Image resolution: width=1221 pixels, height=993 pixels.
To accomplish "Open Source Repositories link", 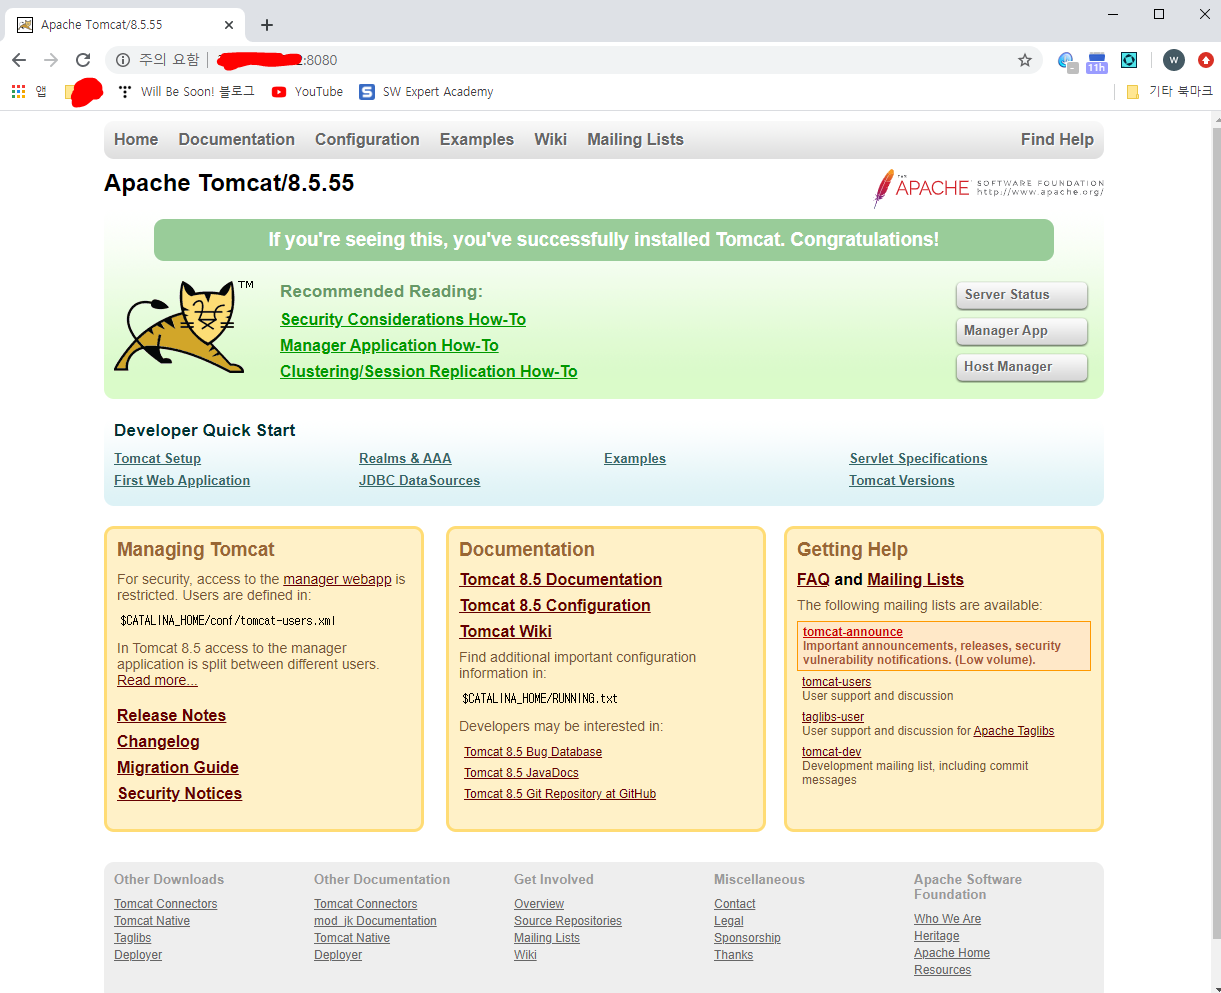I will tap(568, 921).
